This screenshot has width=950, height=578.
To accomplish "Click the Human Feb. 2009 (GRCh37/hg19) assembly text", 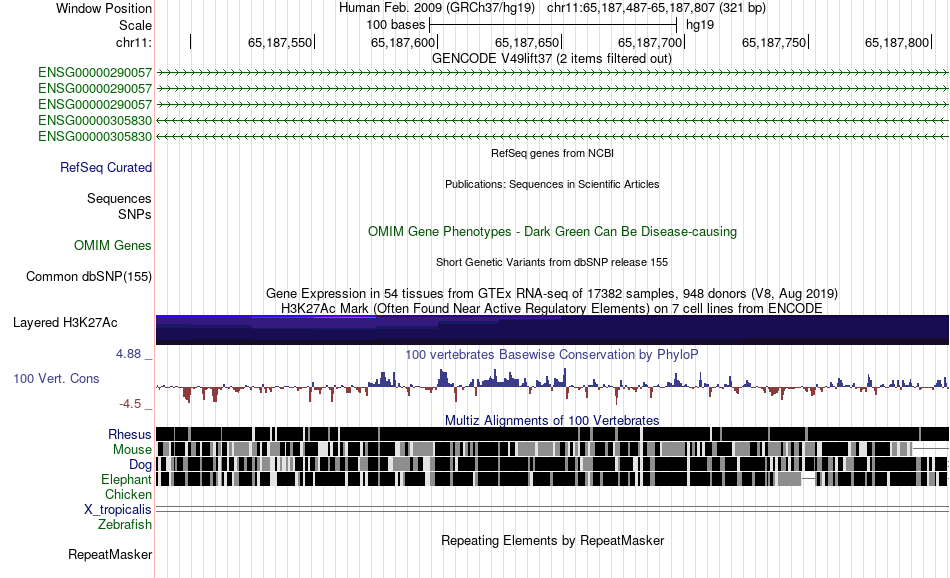I will pyautogui.click(x=437, y=8).
